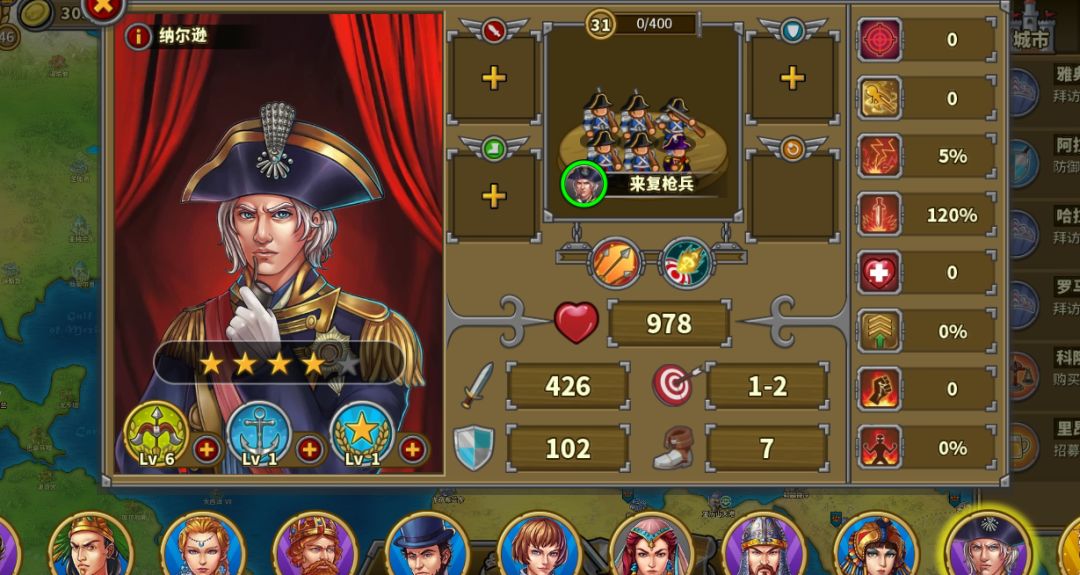Open the red crosshair stat icon
Viewport: 1080px width, 575px height.
pos(880,39)
